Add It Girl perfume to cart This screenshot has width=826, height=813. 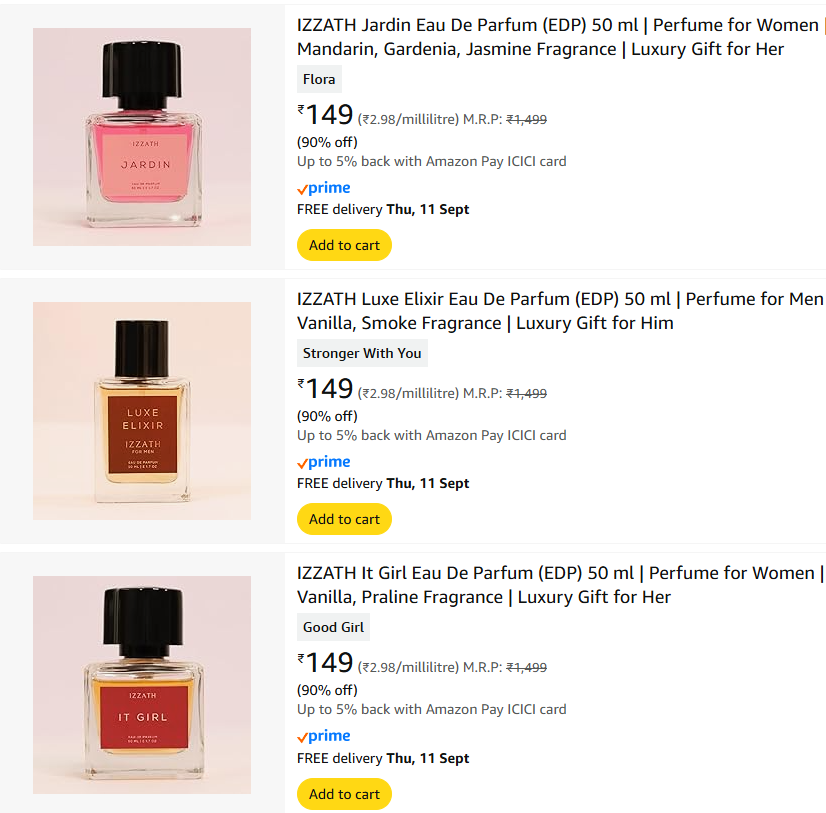click(344, 794)
